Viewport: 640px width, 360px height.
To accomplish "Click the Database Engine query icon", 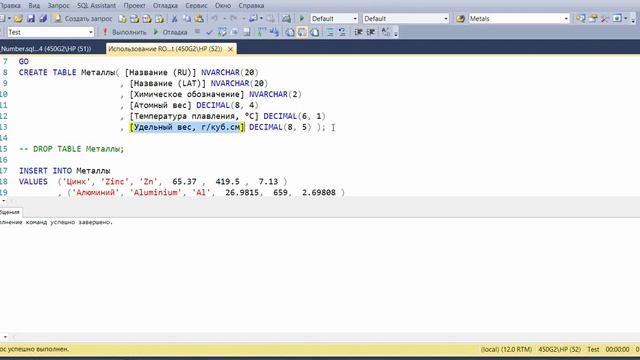I will click(x=122, y=19).
